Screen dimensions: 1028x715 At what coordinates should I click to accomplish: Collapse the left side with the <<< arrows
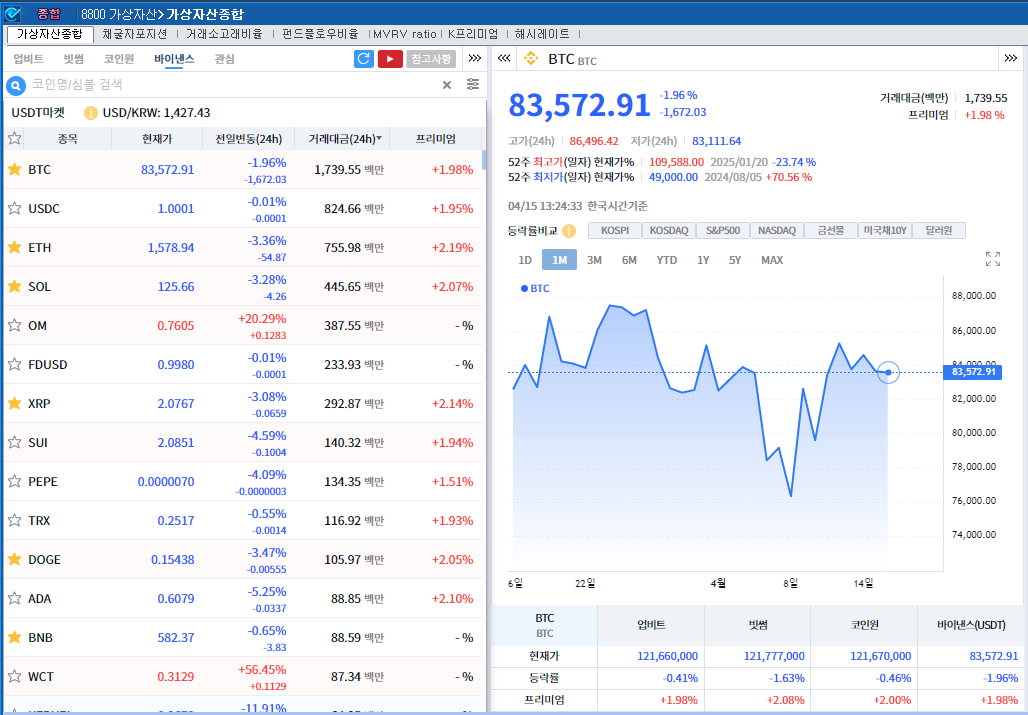coord(504,59)
